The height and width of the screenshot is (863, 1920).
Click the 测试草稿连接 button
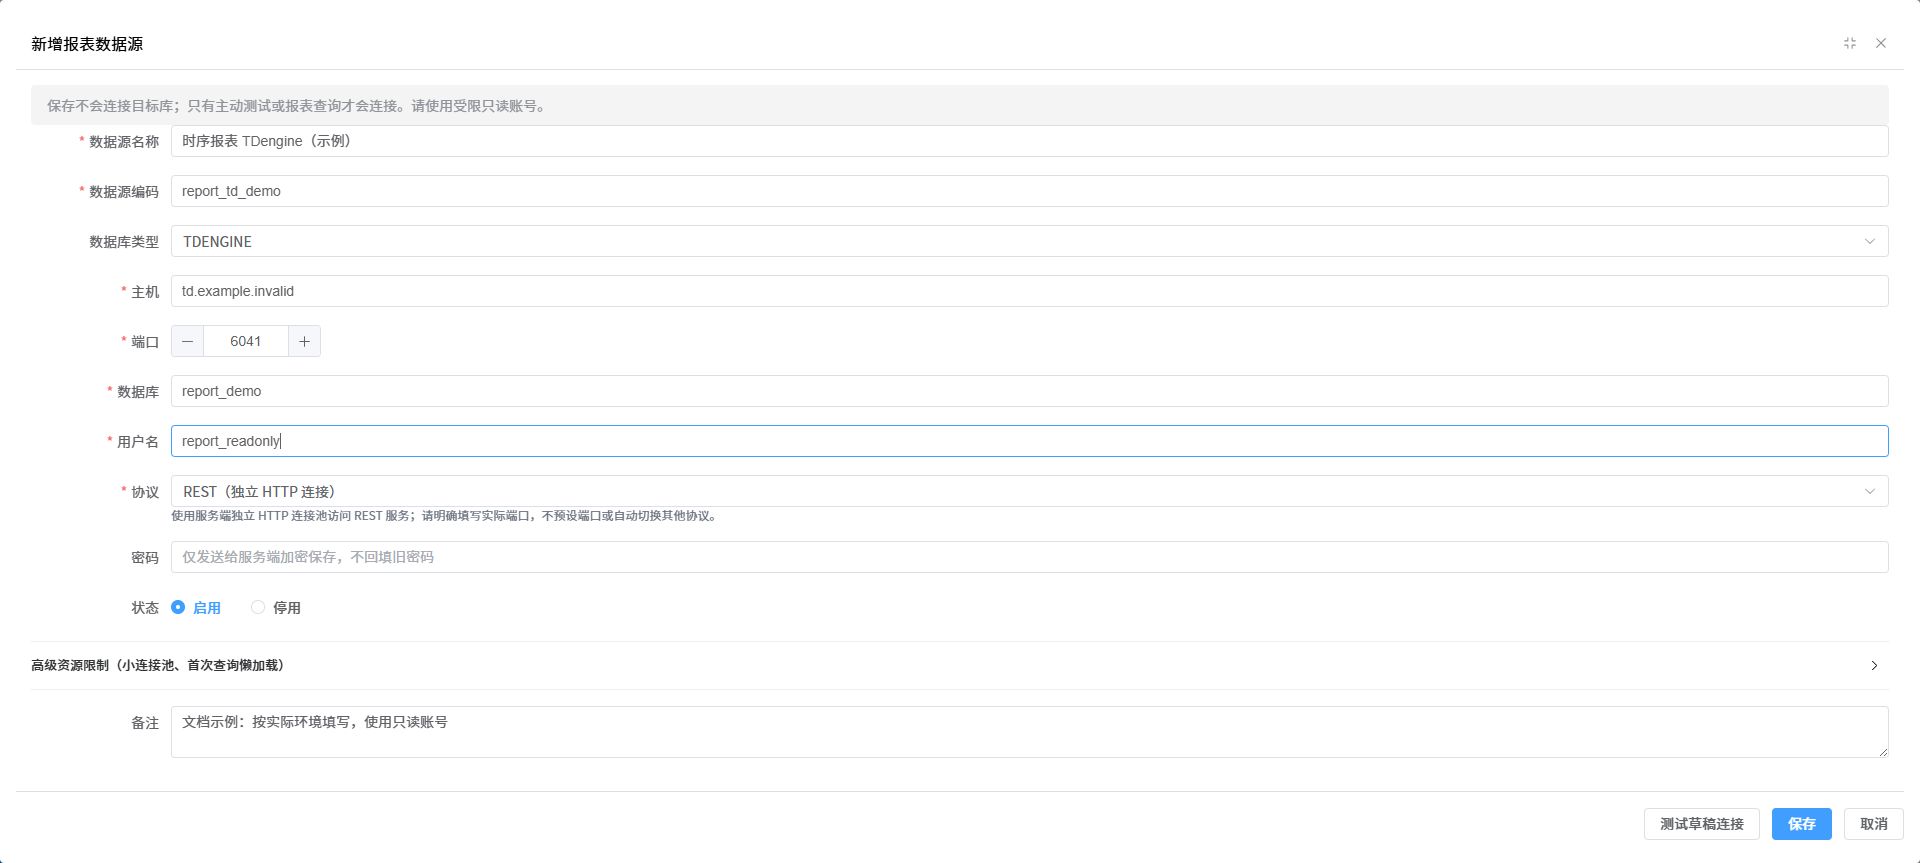[x=1701, y=824]
